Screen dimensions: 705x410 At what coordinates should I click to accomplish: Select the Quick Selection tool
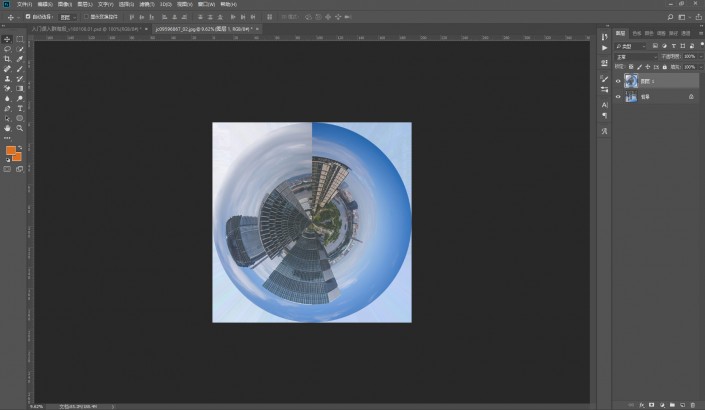pyautogui.click(x=20, y=49)
